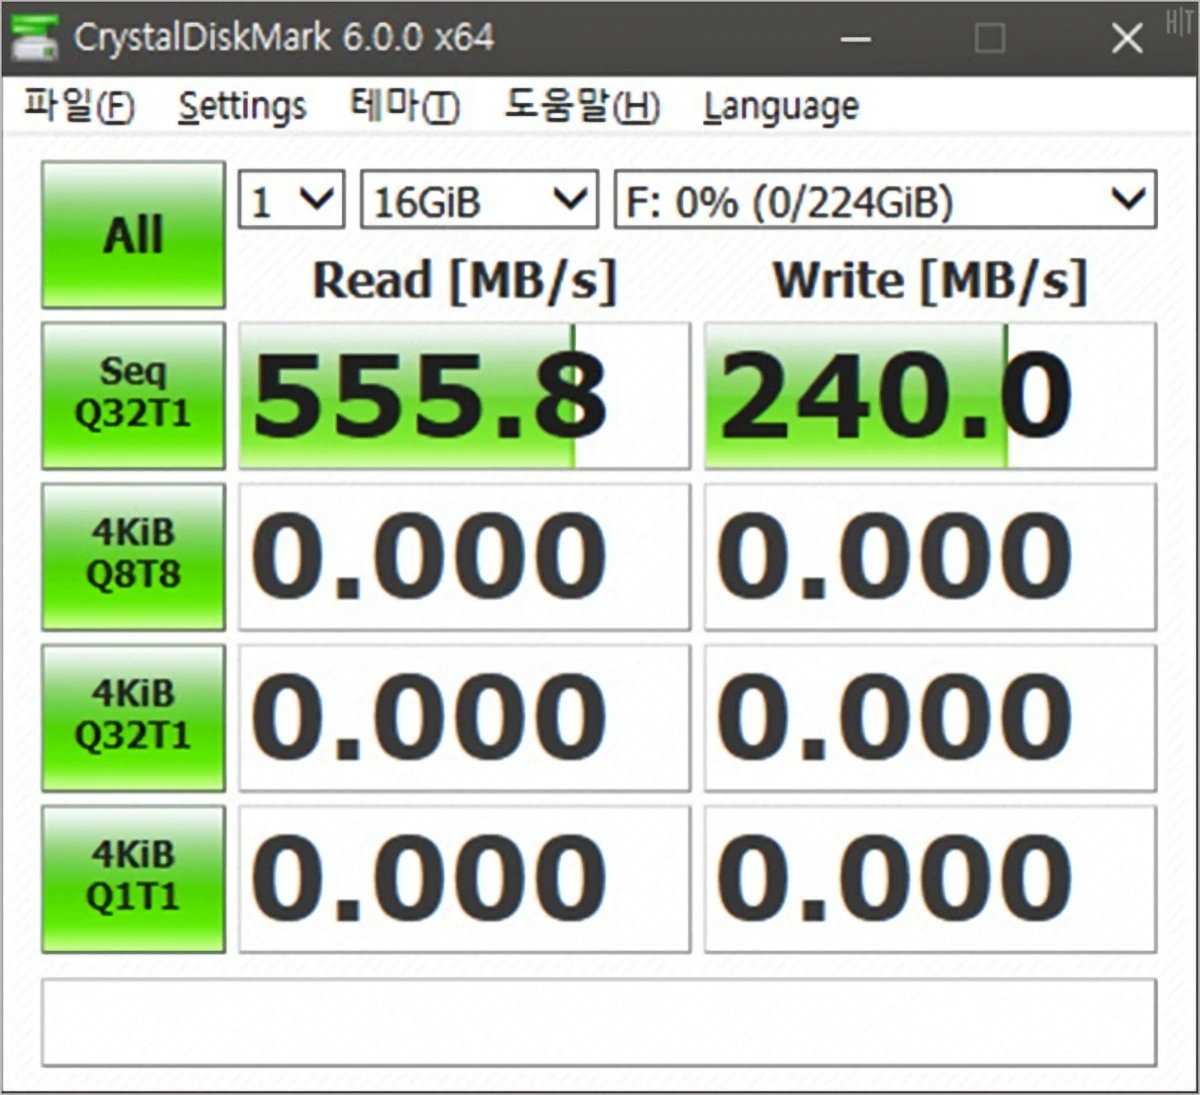Screen dimensions: 1200x1095
Task: Start the 4KiB Q32T1 test
Action: [133, 717]
